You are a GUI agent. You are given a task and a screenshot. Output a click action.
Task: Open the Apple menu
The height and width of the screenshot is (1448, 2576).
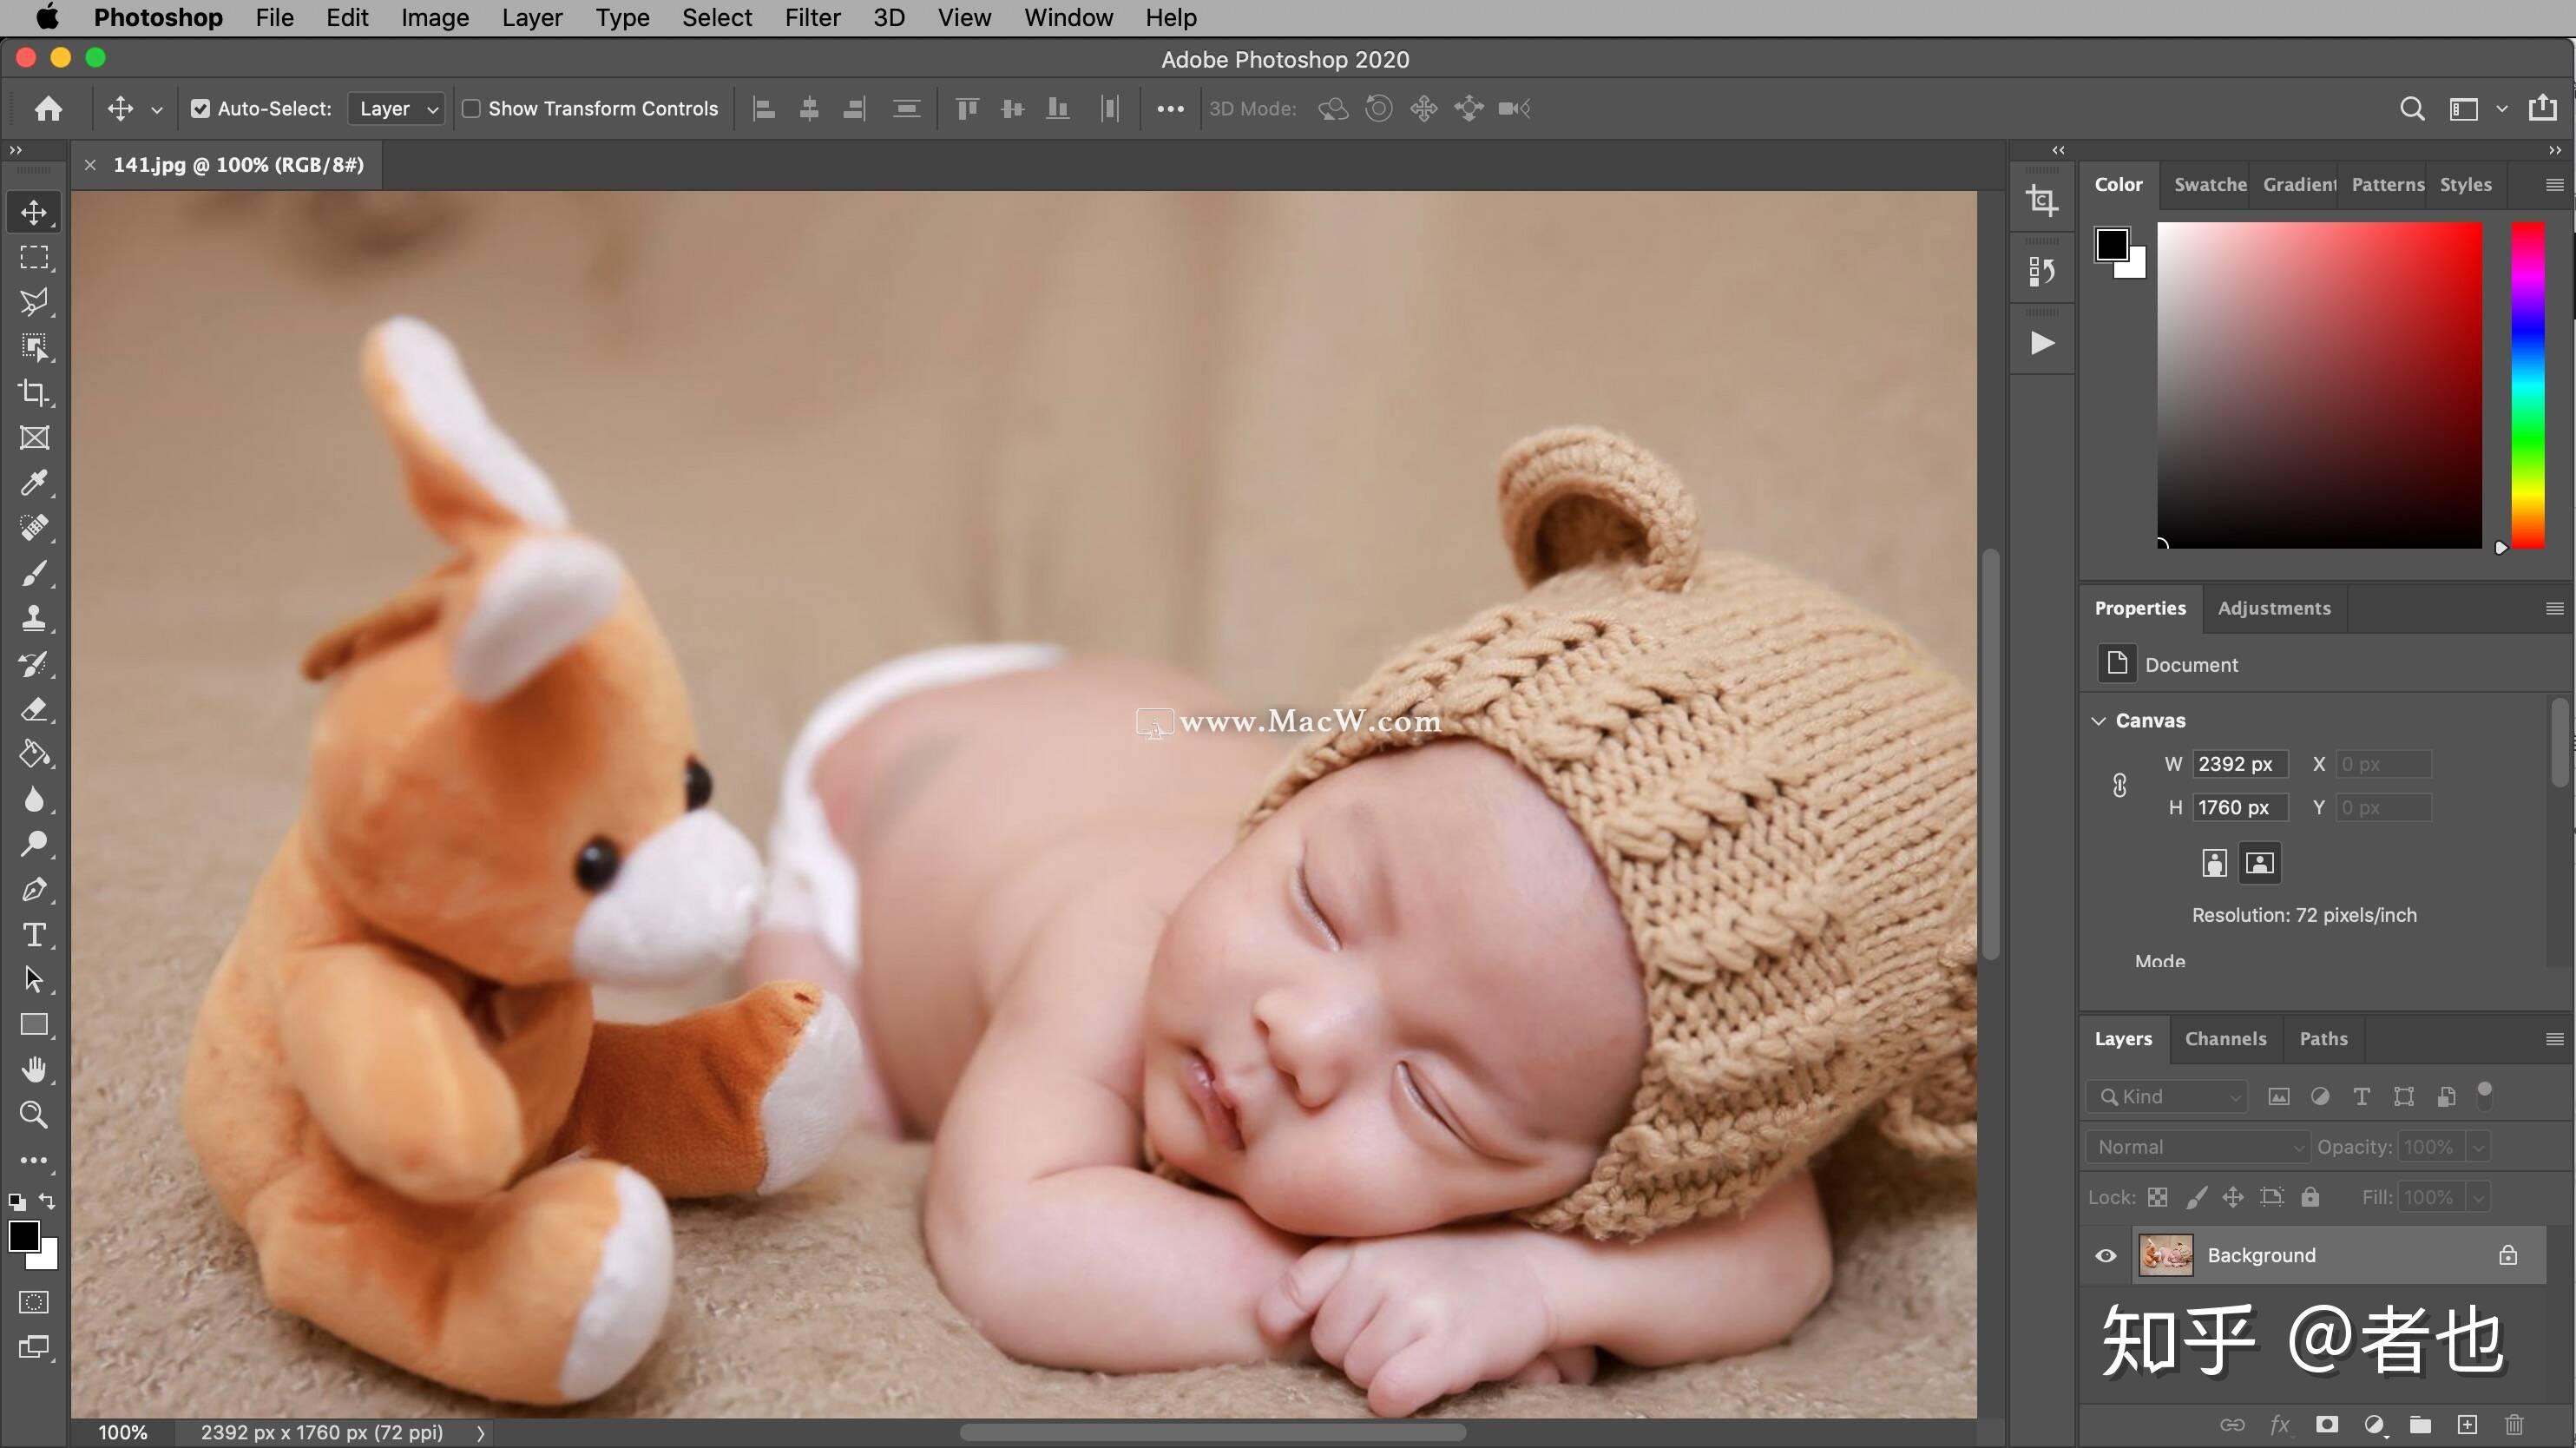(46, 18)
